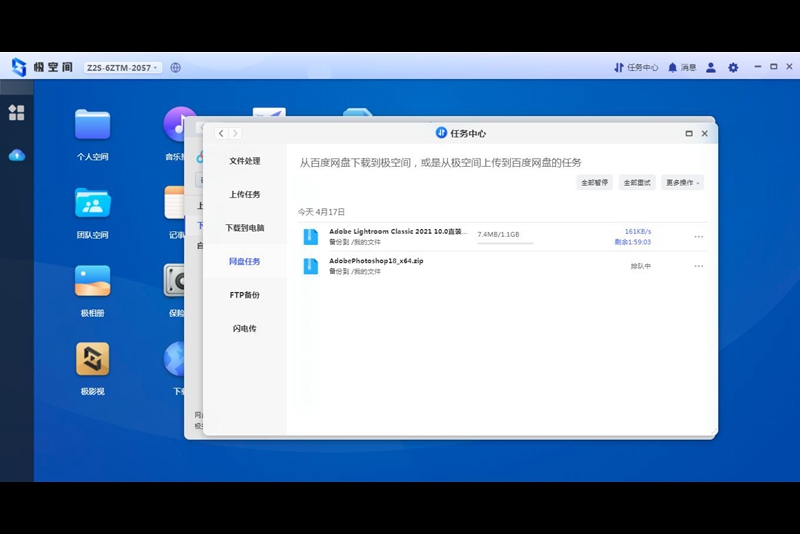This screenshot has width=800, height=534.
Task: Click the user account icon in top bar
Action: (x=711, y=67)
